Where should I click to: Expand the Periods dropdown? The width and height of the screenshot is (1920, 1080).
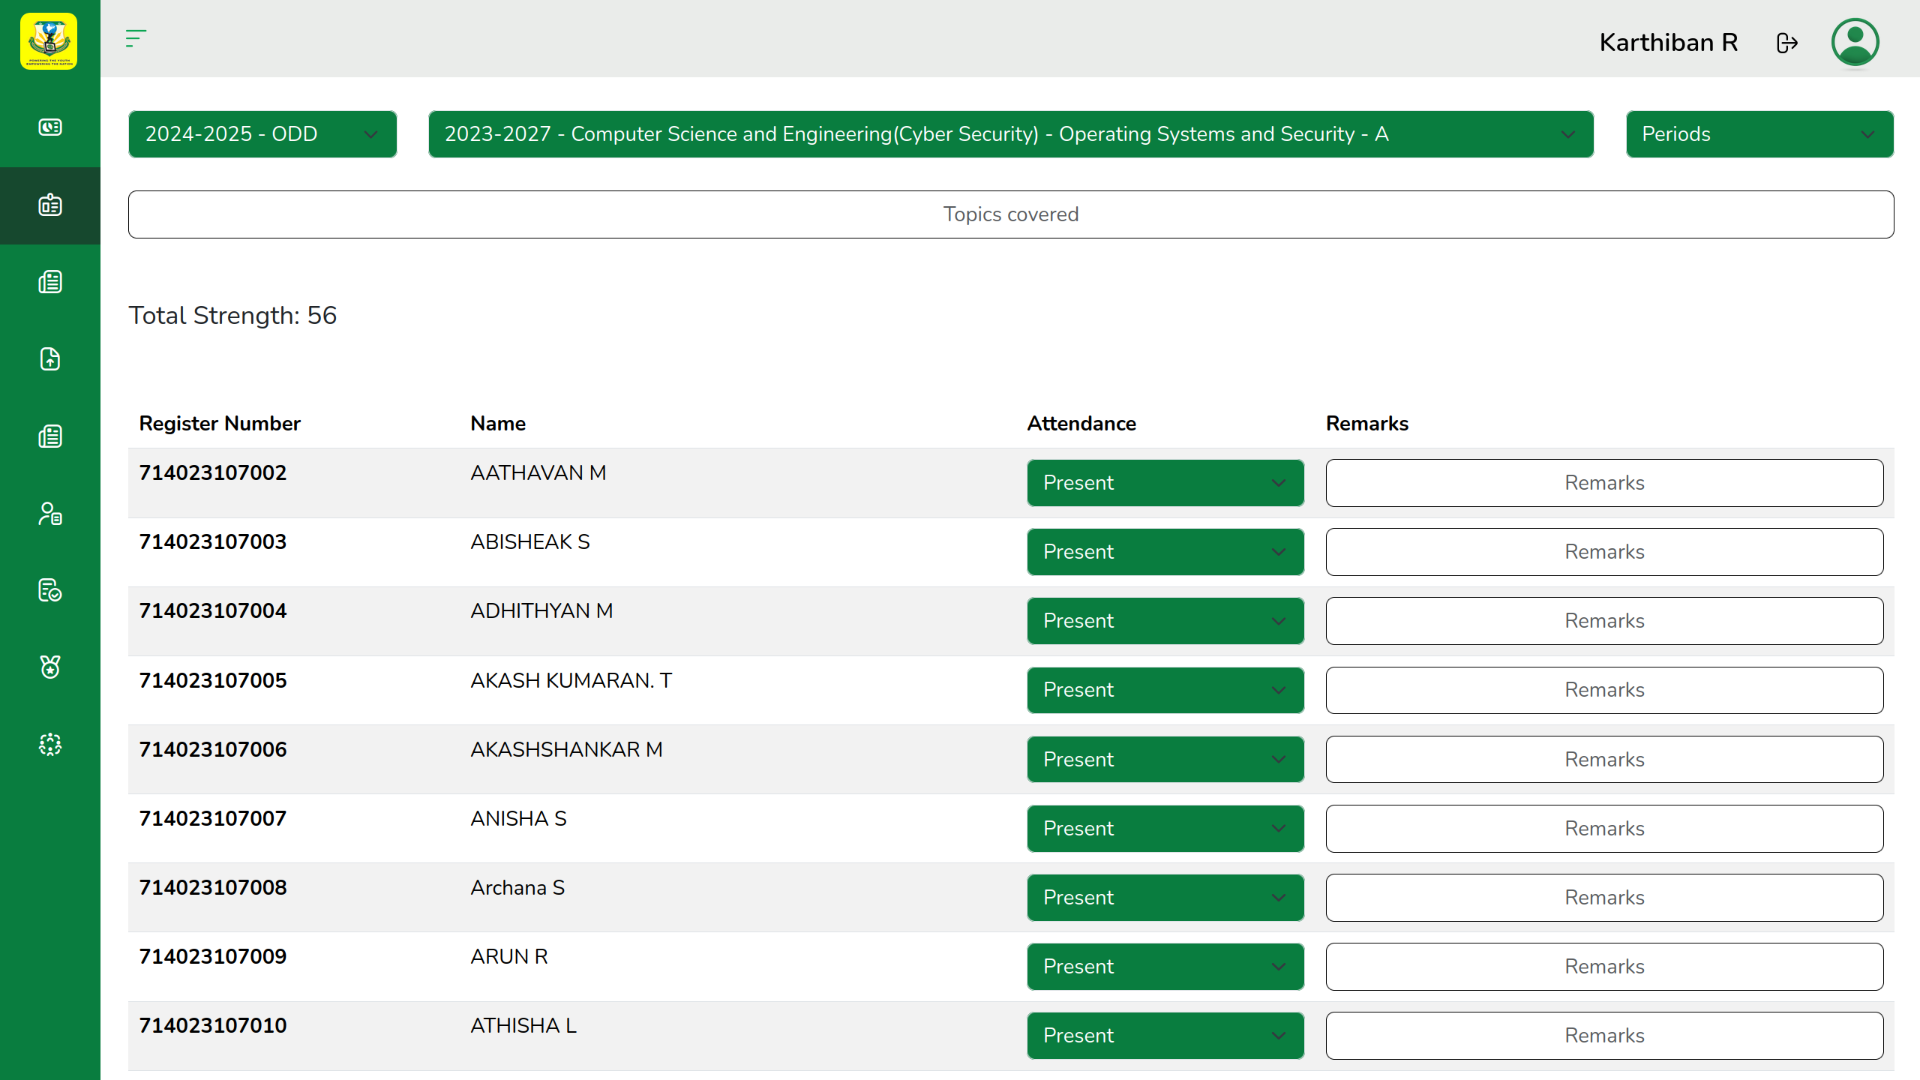1758,133
